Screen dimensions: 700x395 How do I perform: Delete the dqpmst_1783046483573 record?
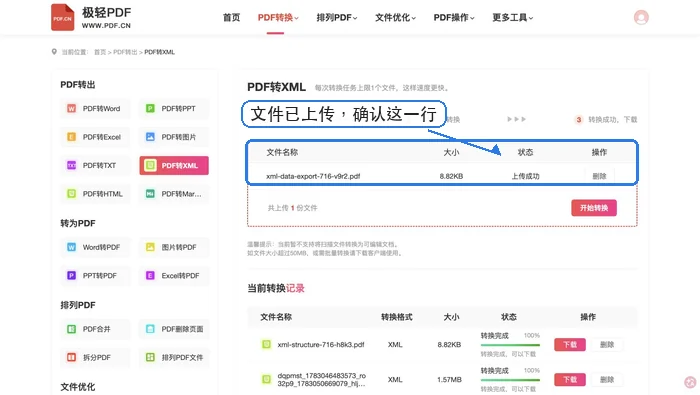[607, 379]
